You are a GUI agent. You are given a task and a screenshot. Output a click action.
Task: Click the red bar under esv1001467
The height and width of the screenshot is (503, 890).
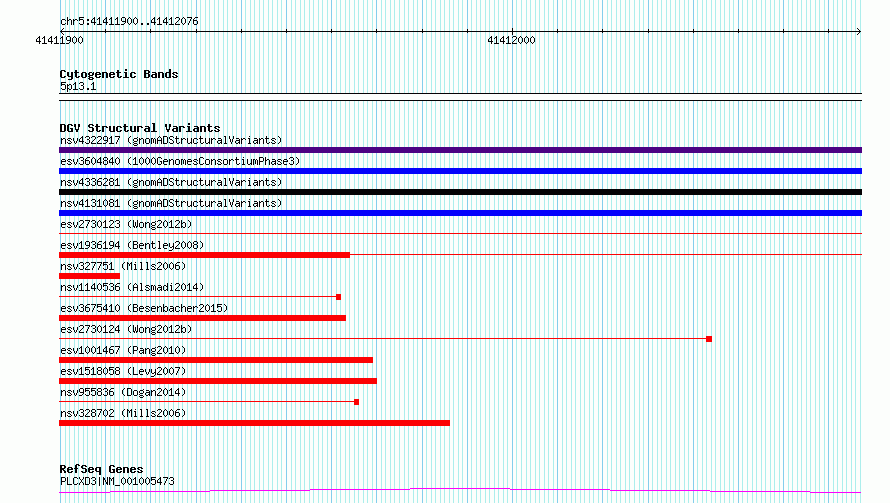pos(216,360)
